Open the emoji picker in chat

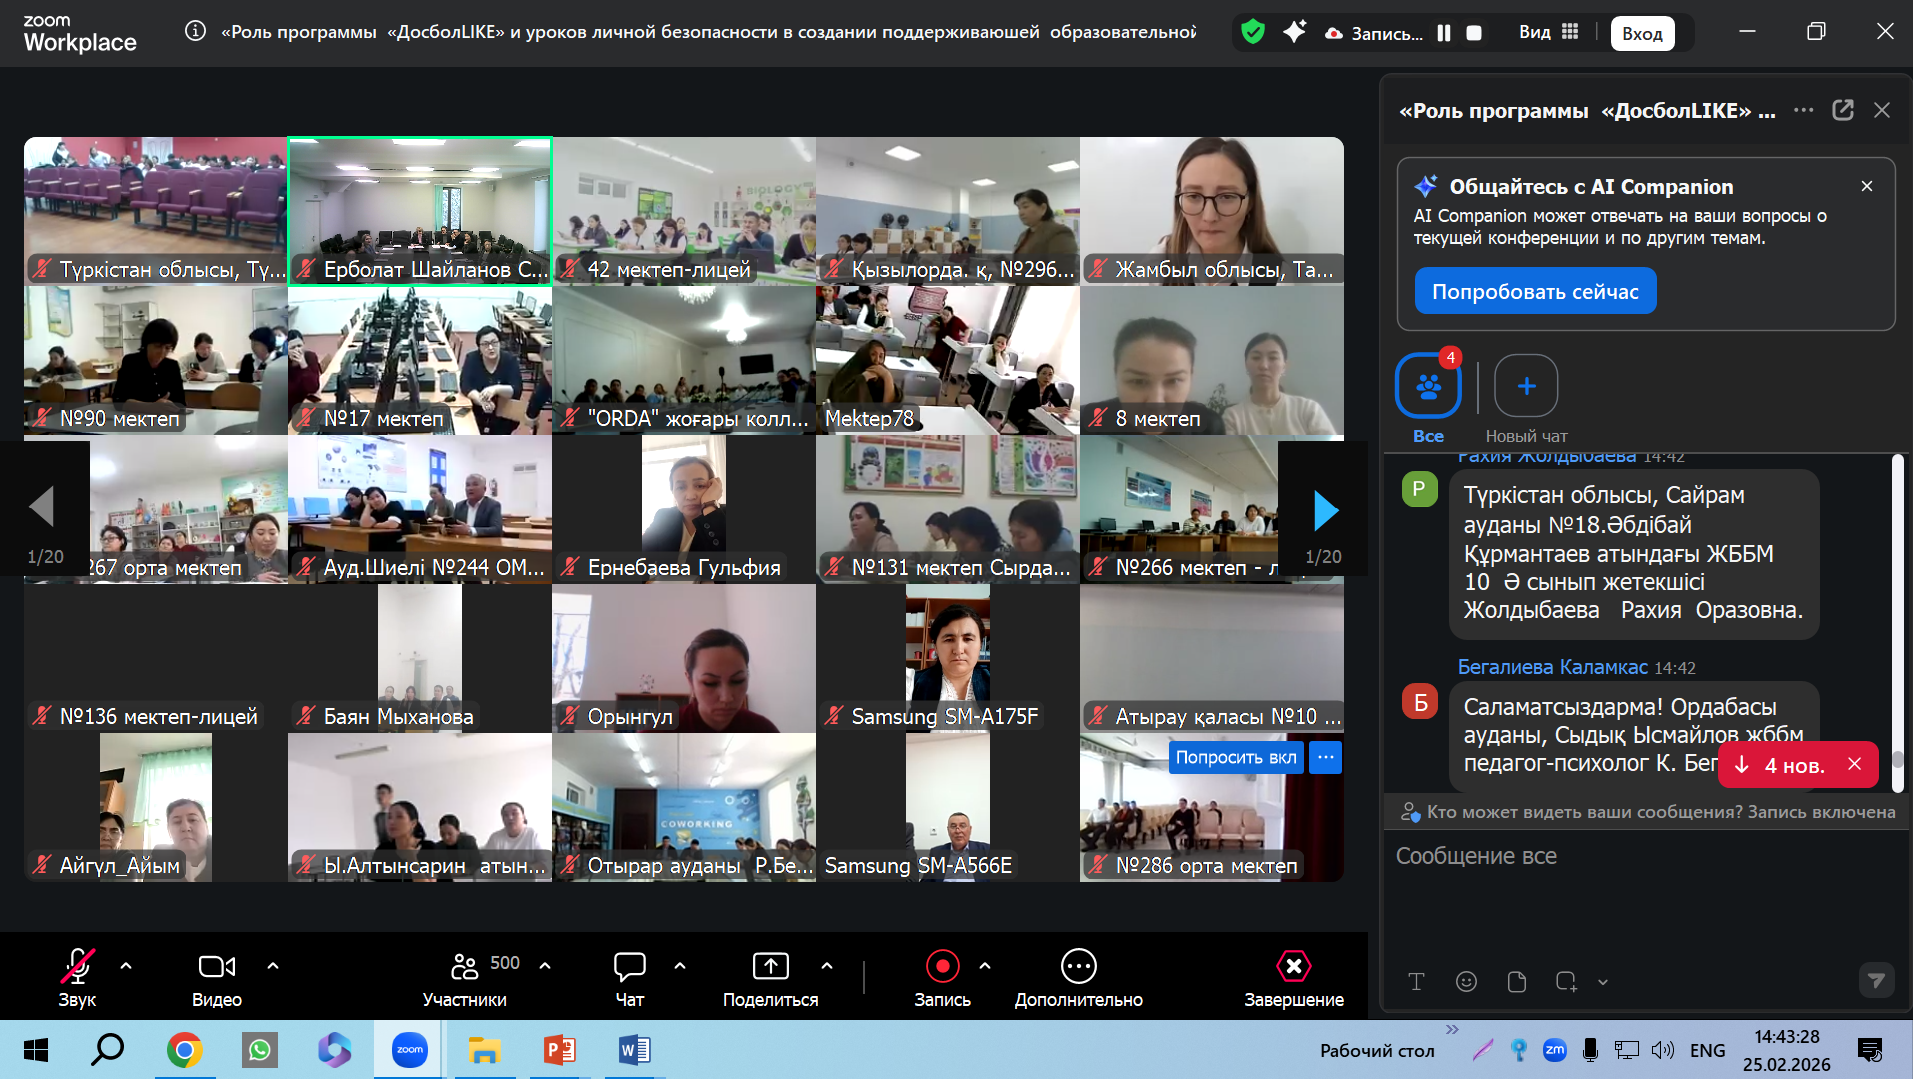coord(1466,981)
